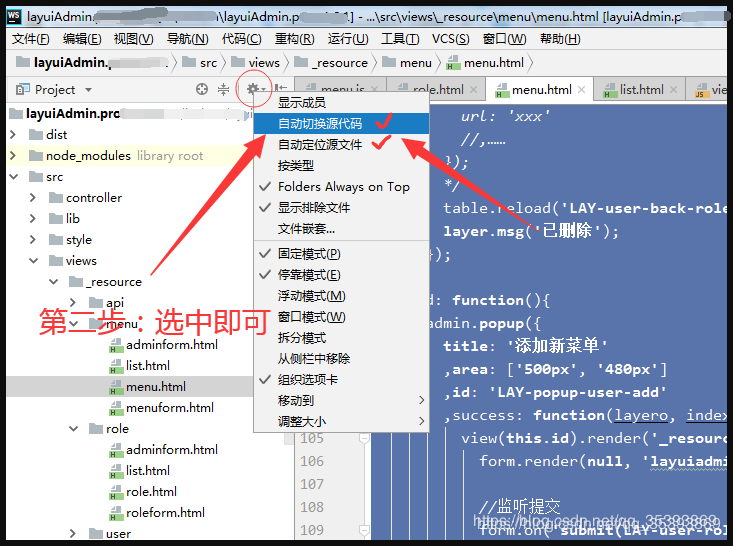Open the Project panel gear settings icon

coord(253,89)
